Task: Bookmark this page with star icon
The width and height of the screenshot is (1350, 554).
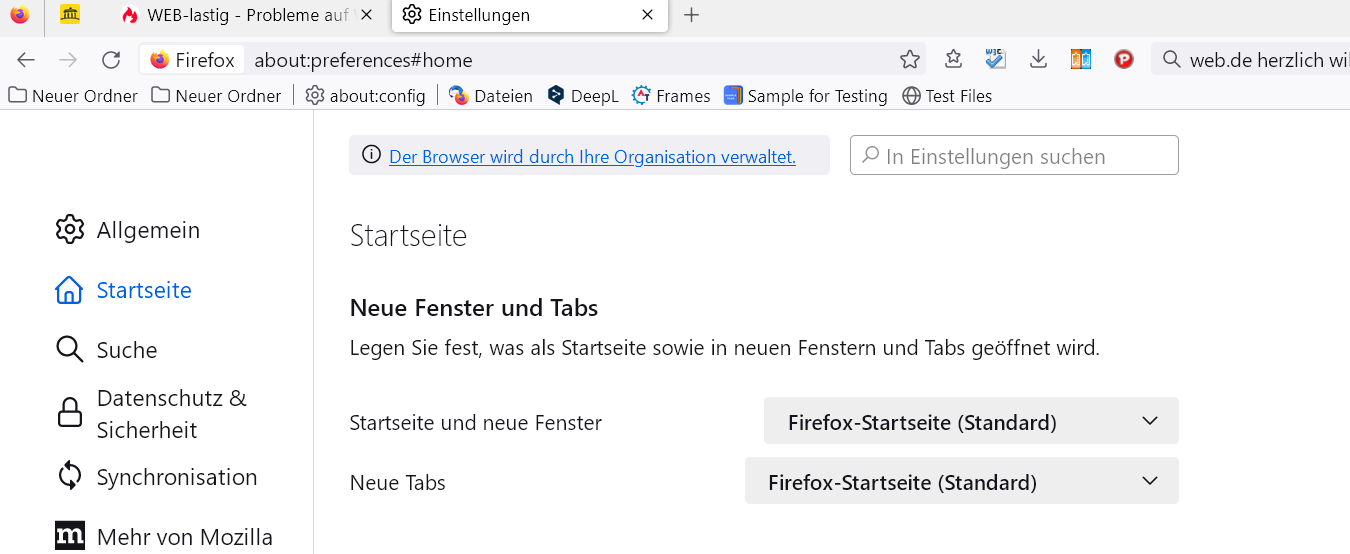Action: (909, 60)
